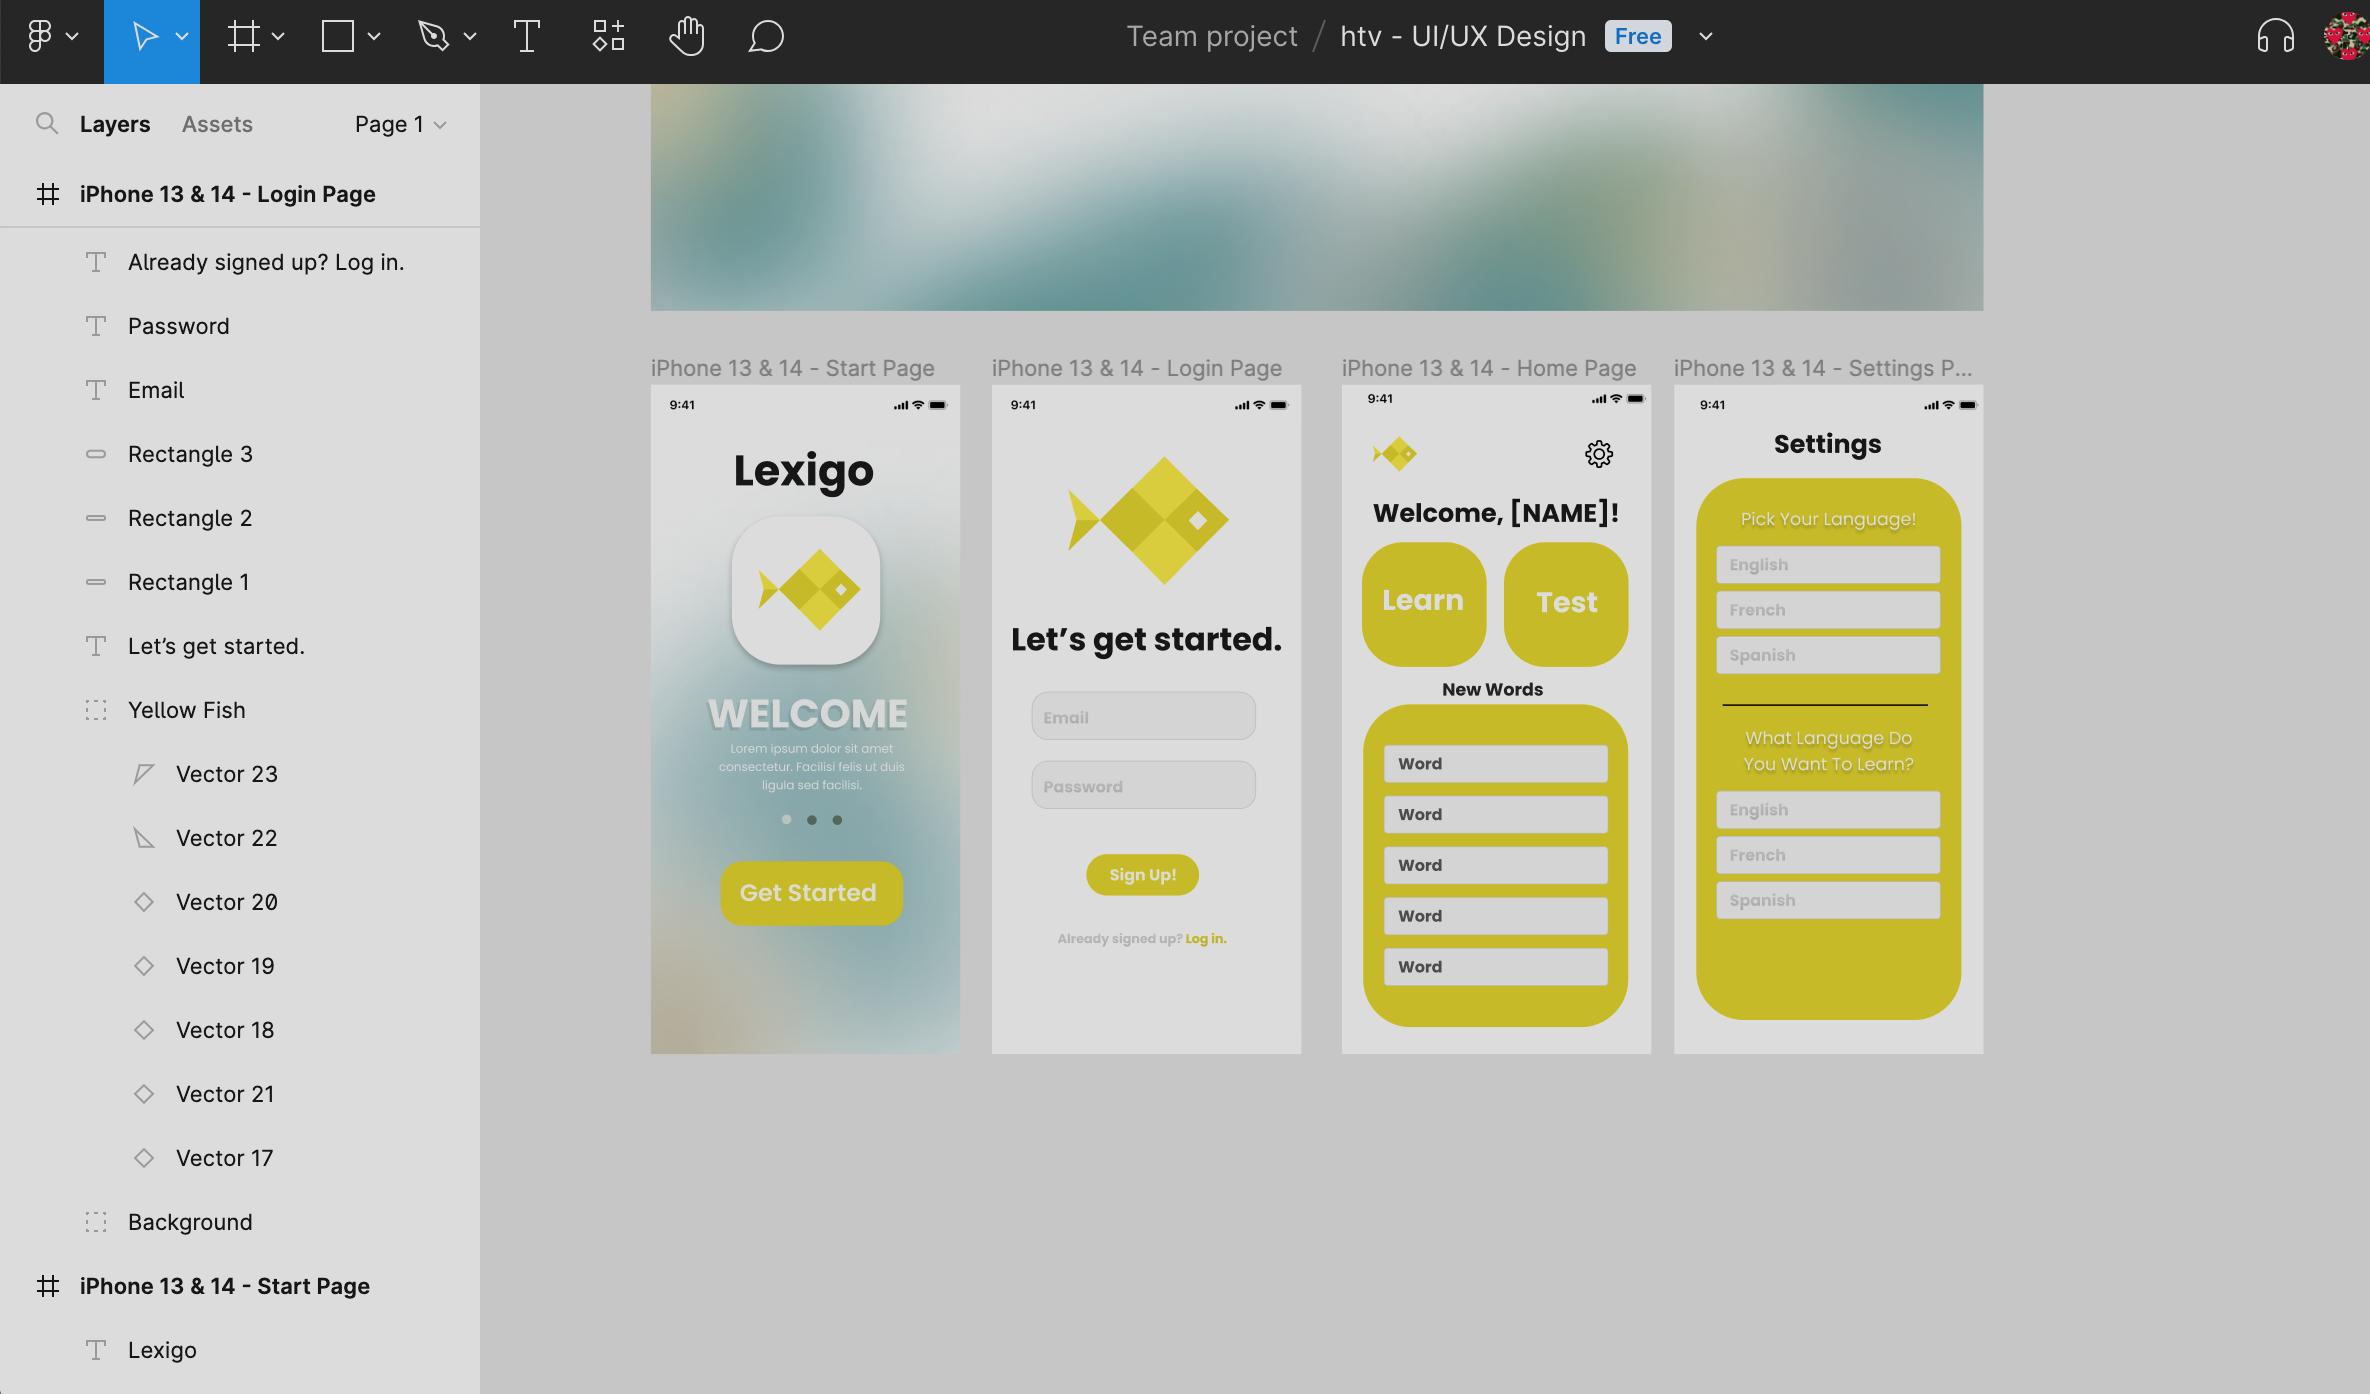Select the Rectangle shape tool

pyautogui.click(x=338, y=37)
